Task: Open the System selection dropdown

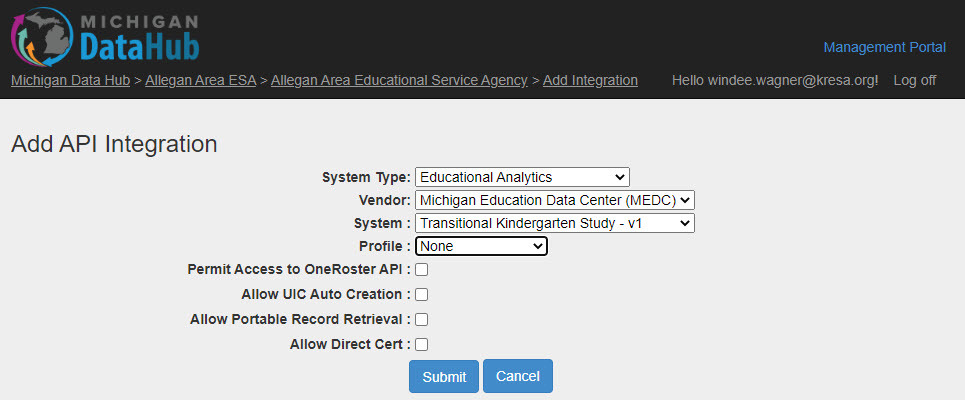Action: pos(555,223)
